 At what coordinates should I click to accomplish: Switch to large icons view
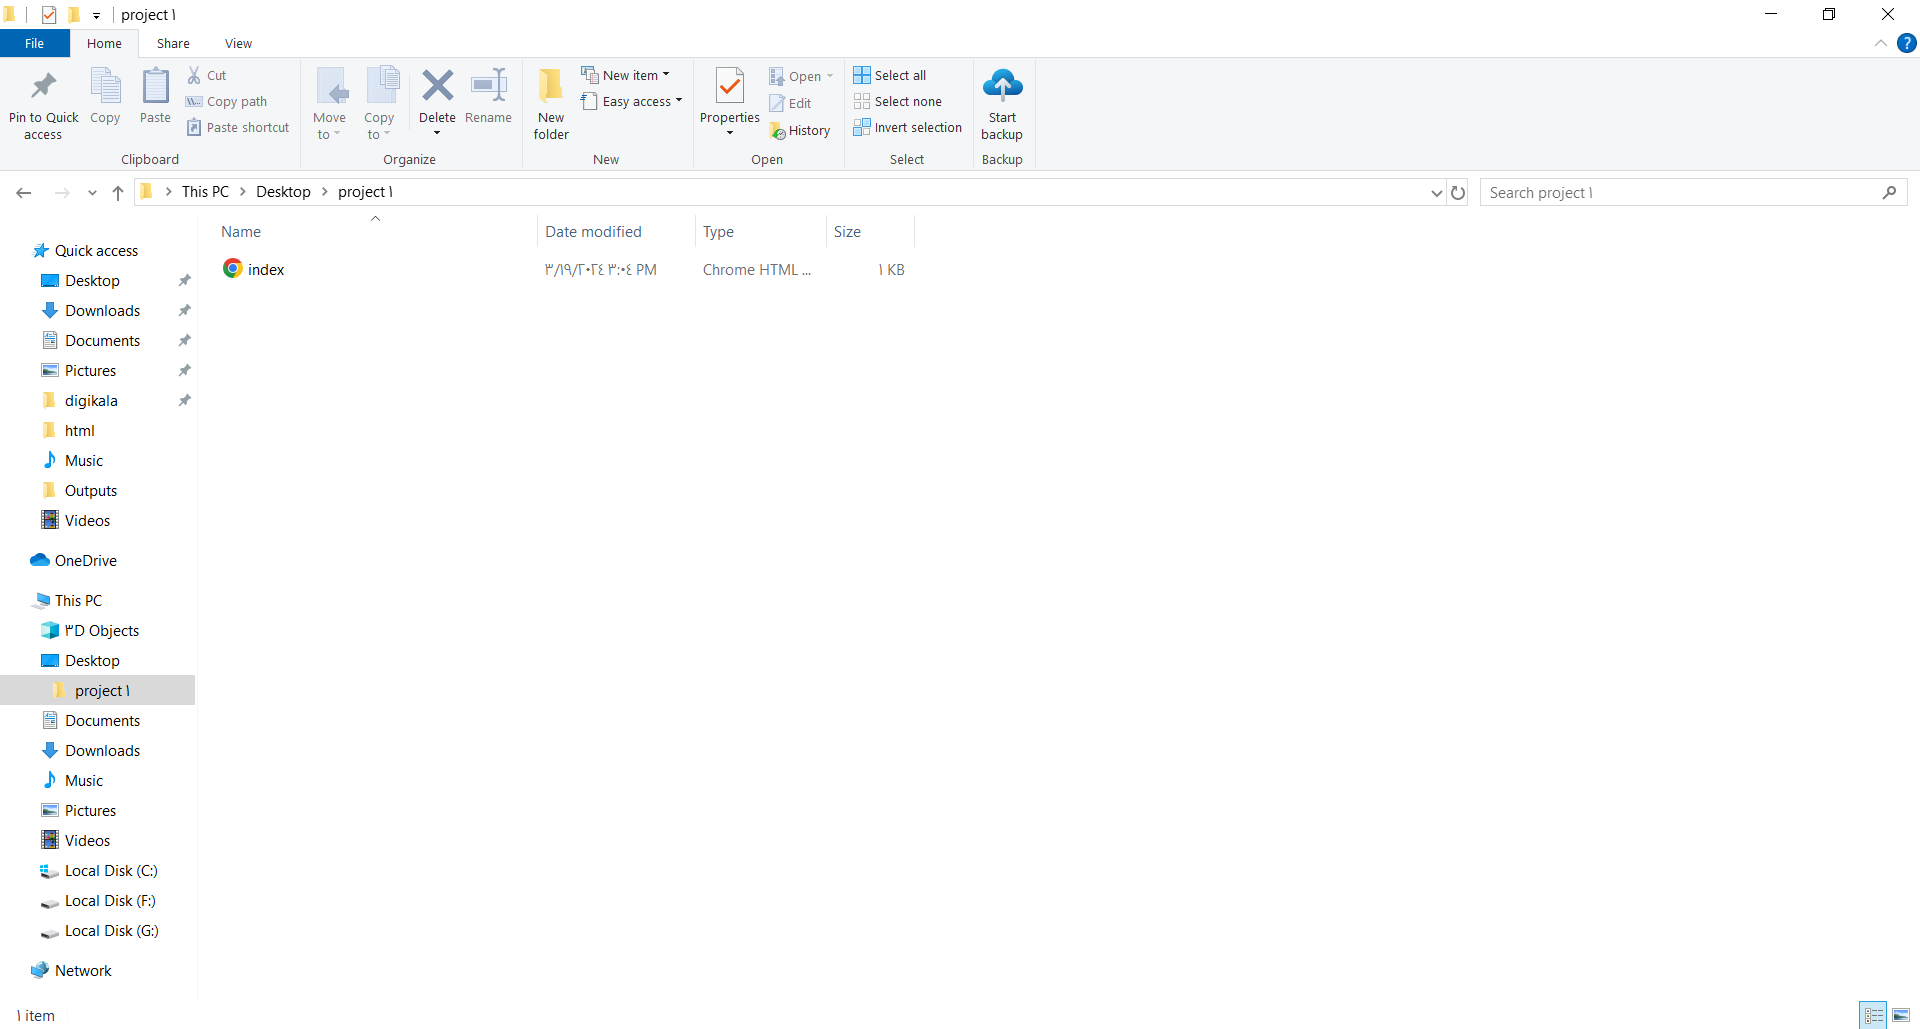[1901, 1015]
